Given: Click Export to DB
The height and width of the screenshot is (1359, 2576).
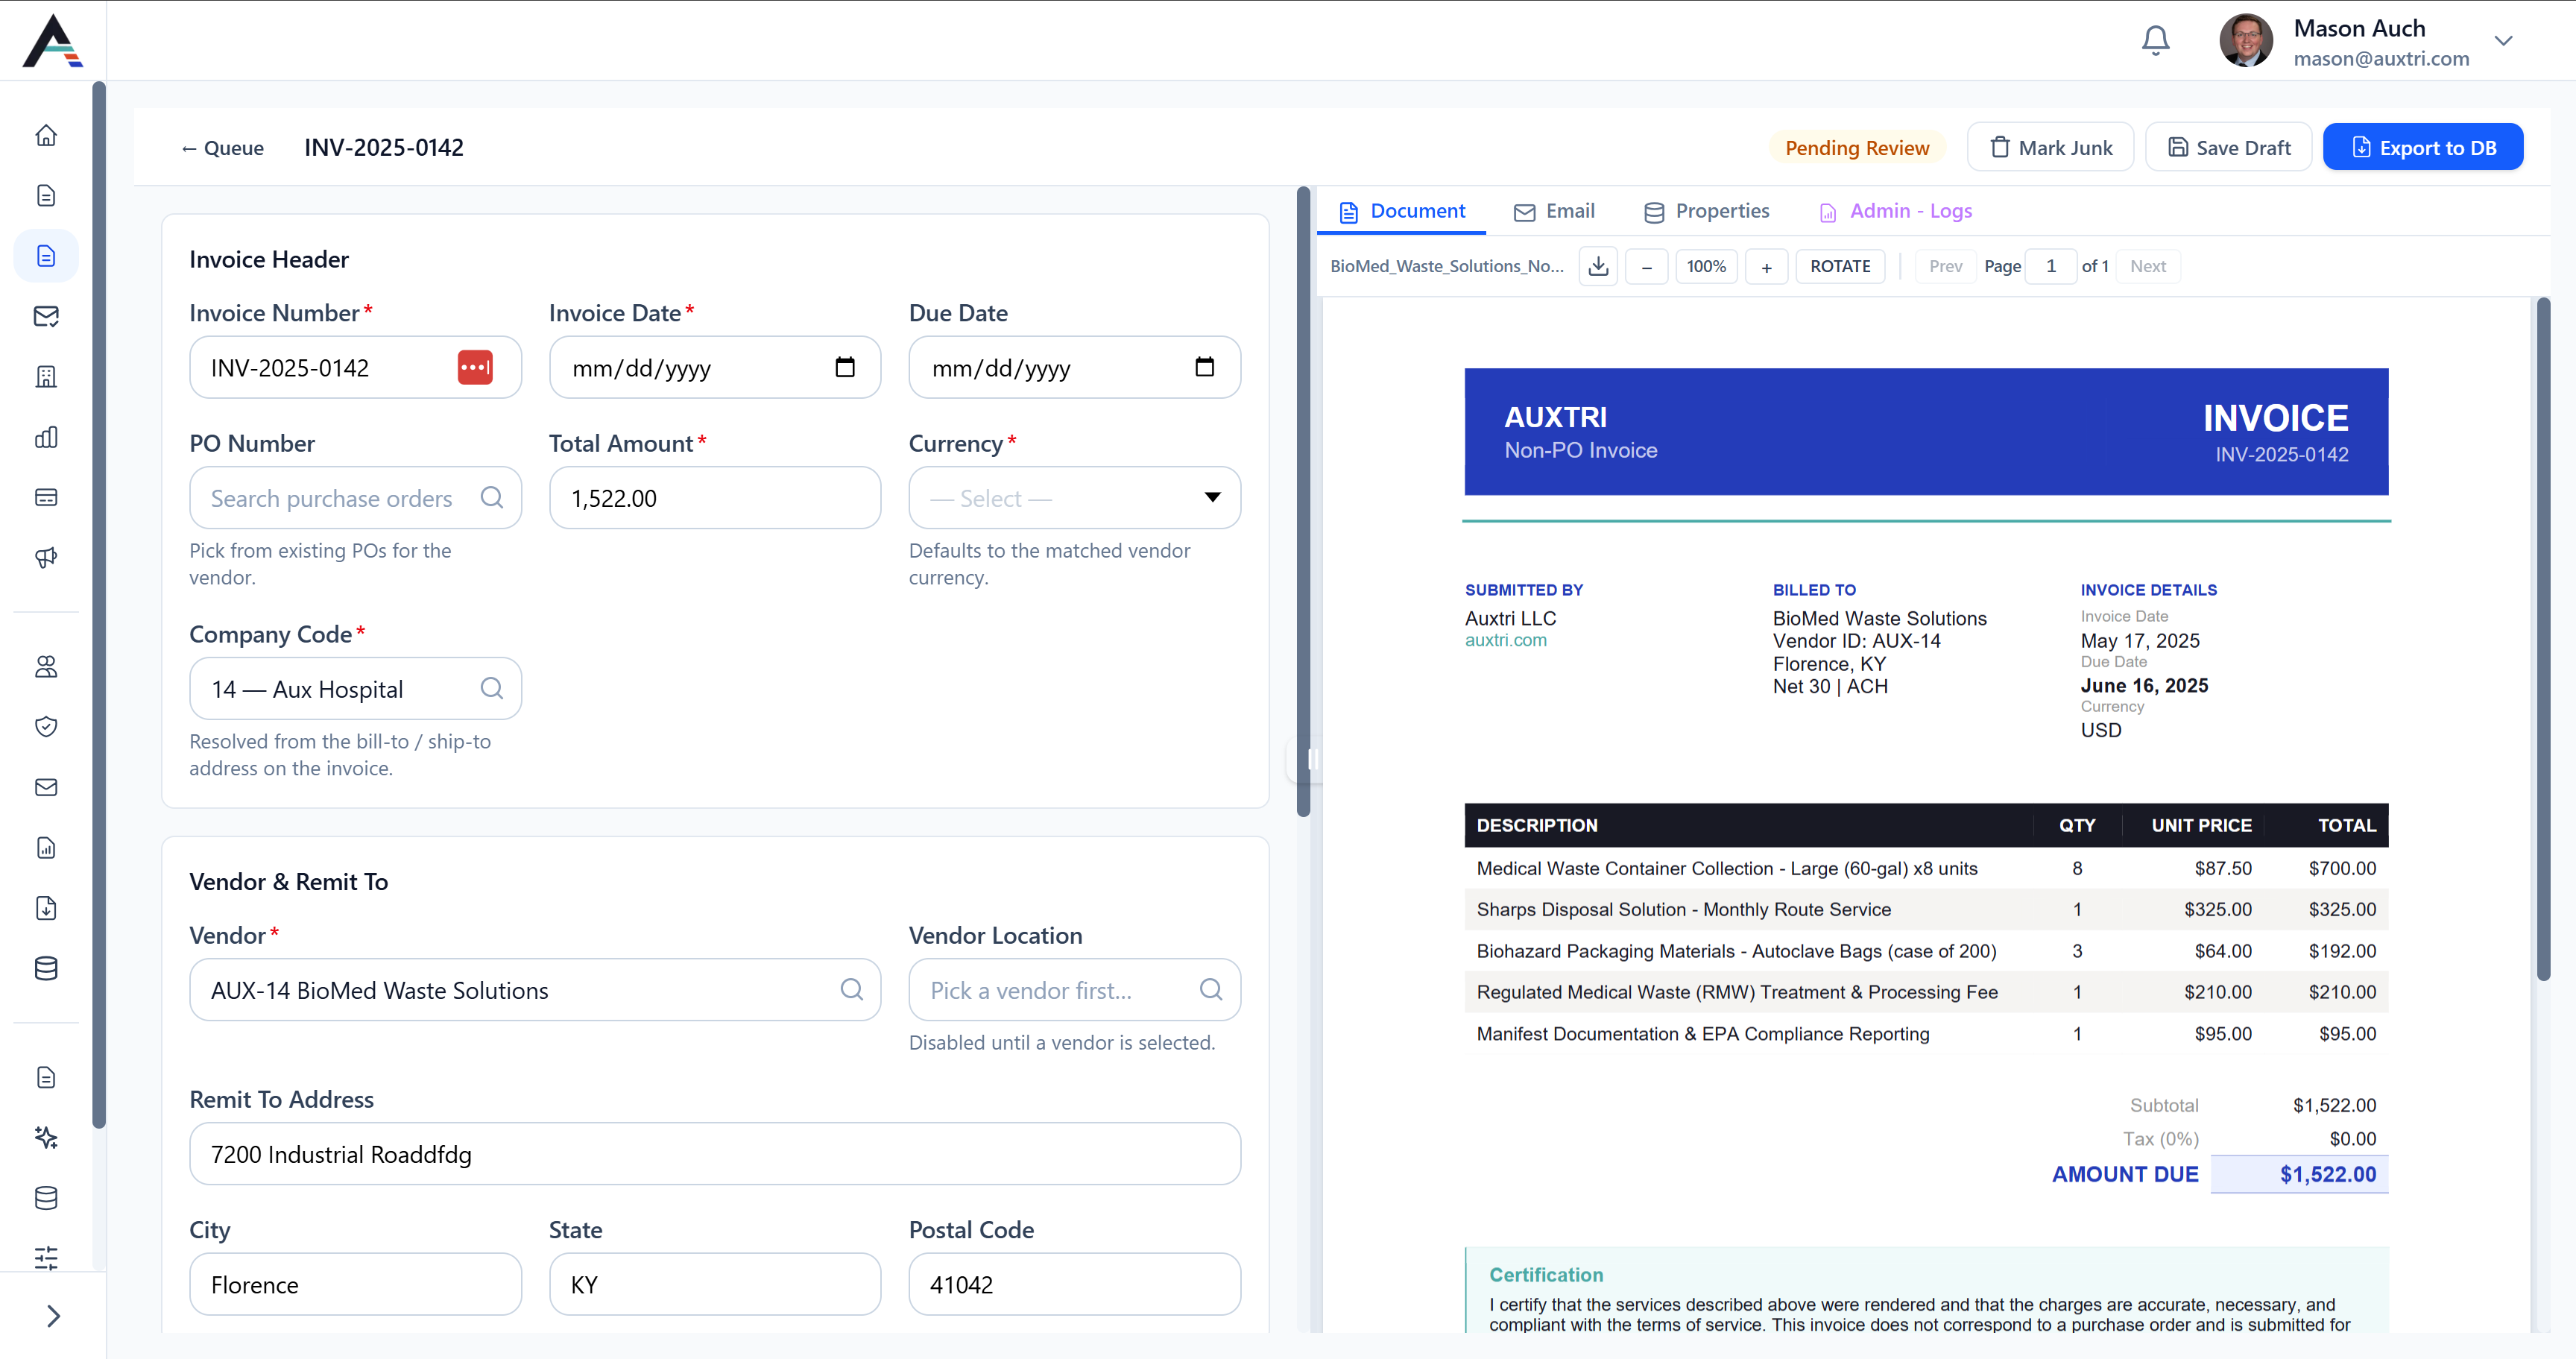Looking at the screenshot, I should [2422, 147].
